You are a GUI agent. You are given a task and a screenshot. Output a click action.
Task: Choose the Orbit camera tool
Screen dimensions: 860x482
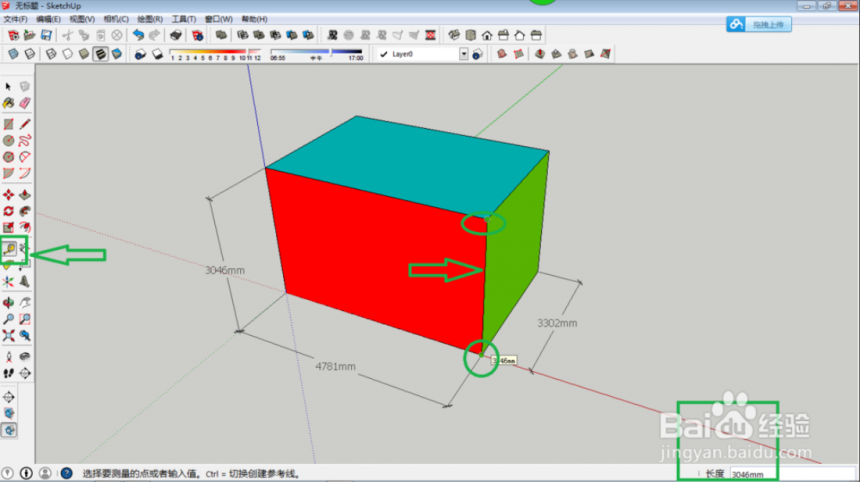click(x=8, y=303)
